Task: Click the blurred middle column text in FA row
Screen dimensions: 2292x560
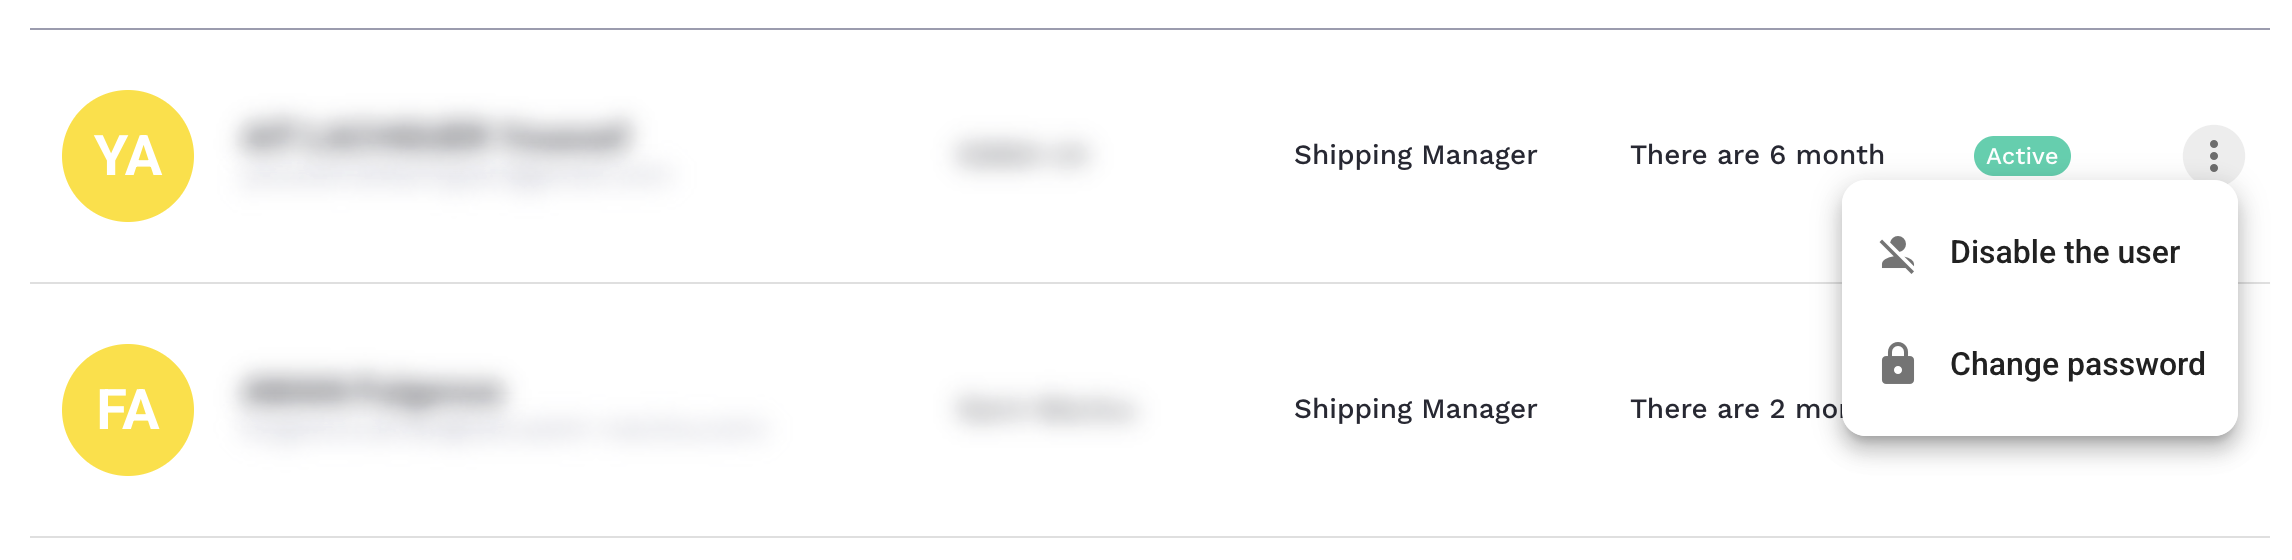Action: (1045, 409)
